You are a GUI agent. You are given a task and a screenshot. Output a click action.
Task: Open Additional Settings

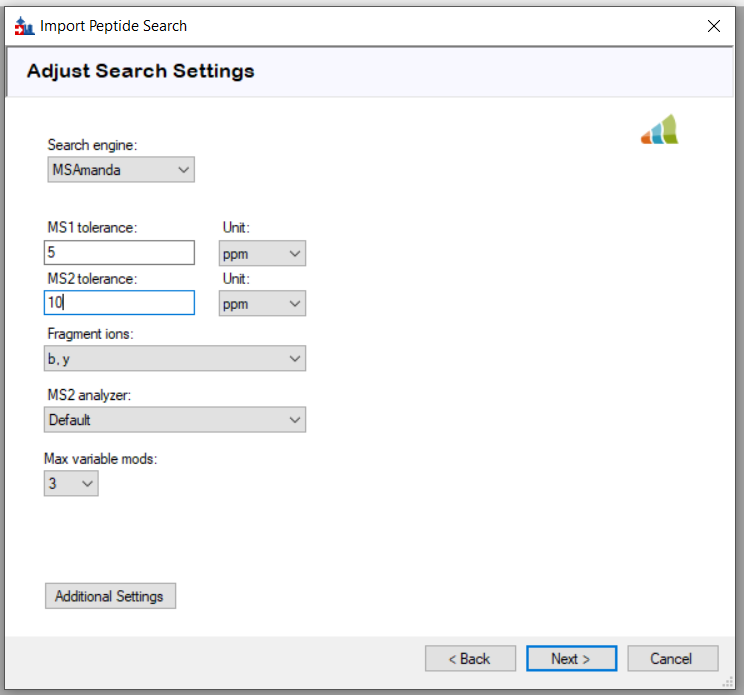[x=110, y=596]
